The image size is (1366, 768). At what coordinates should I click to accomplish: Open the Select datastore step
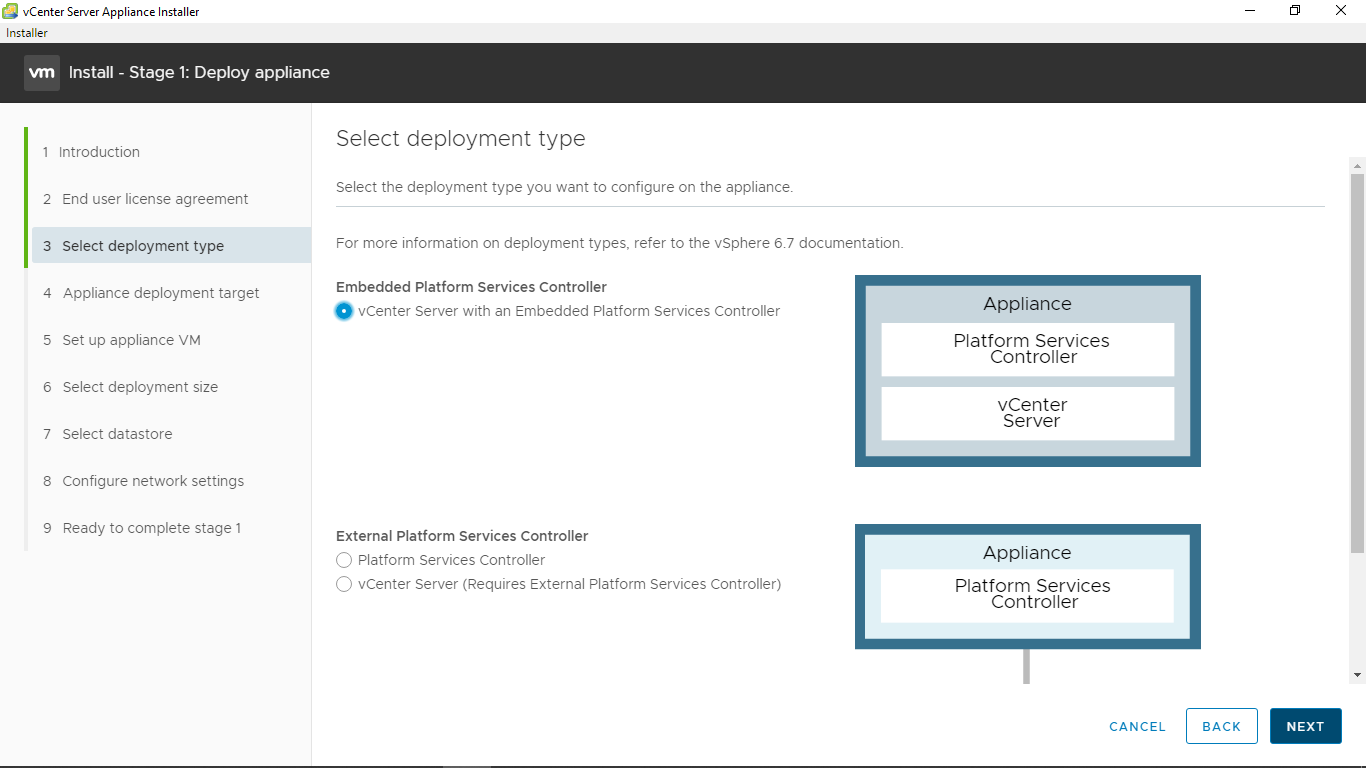pyautogui.click(x=117, y=434)
